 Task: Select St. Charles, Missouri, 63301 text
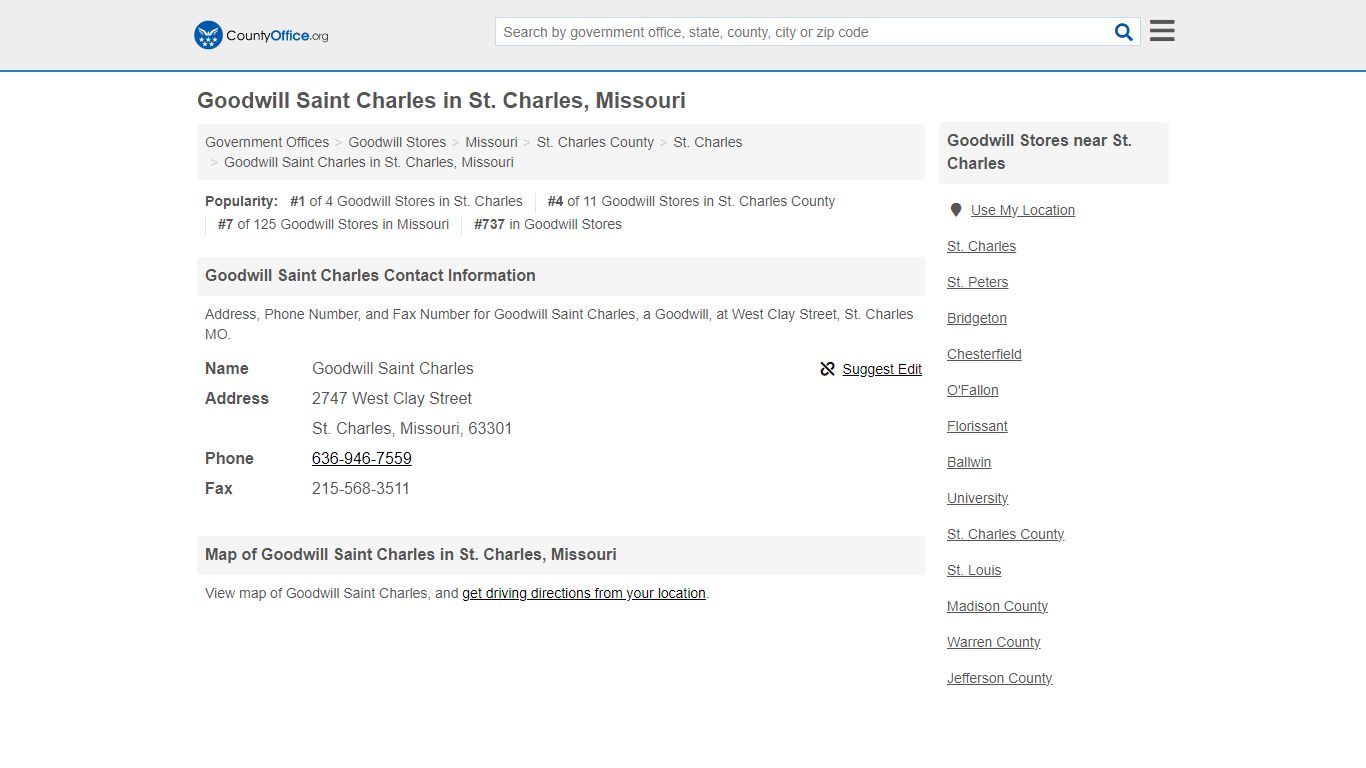coord(412,428)
